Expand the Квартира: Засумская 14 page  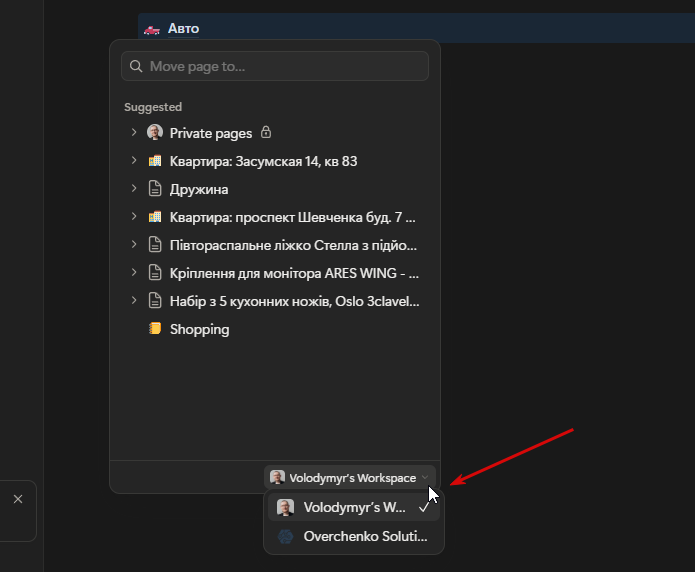click(134, 161)
